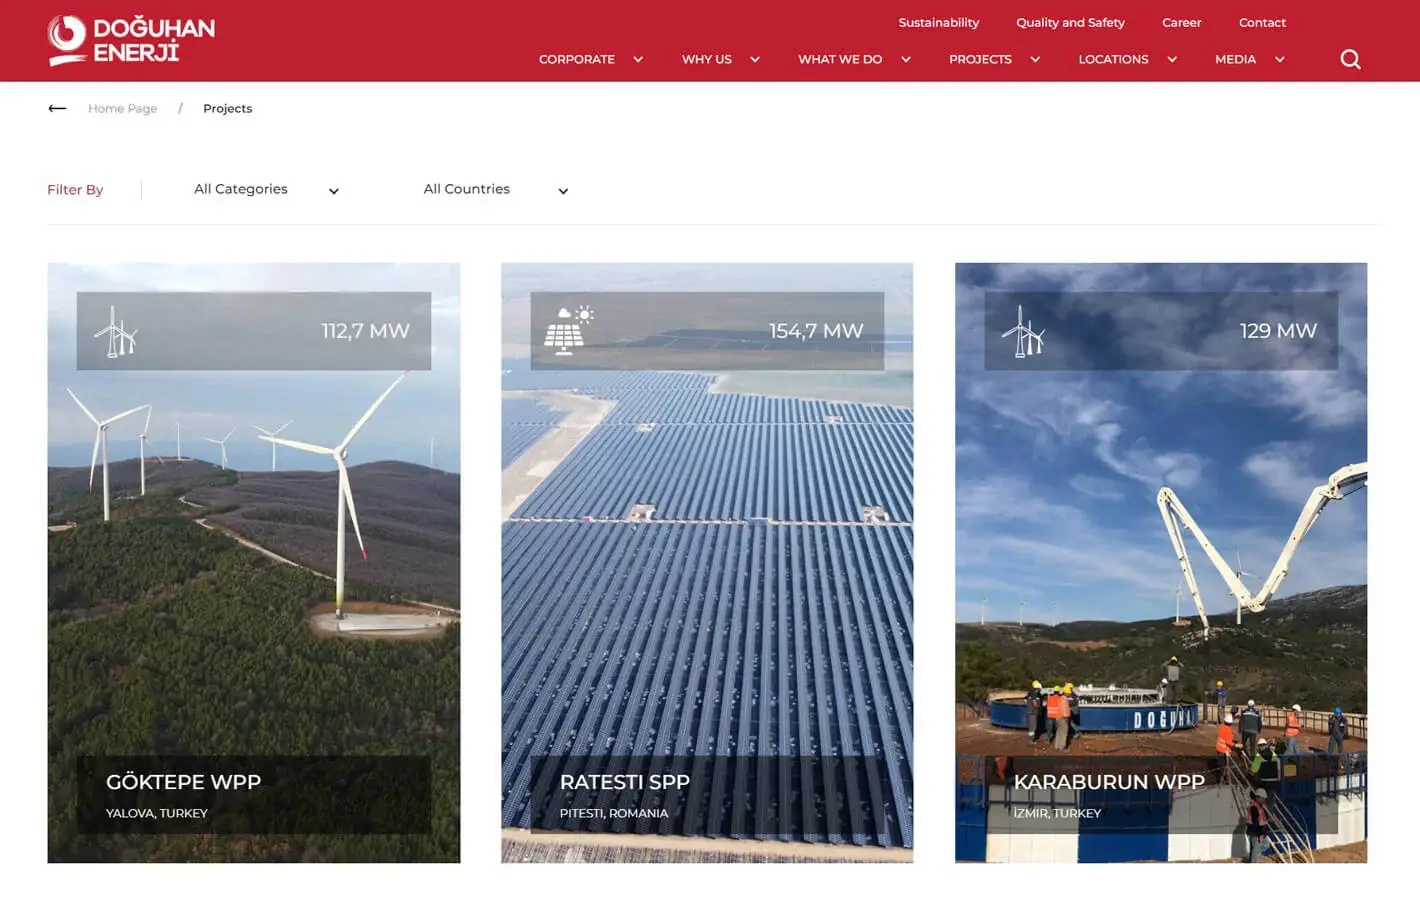
Task: Open the Ratesti SPP project card
Action: 706,562
